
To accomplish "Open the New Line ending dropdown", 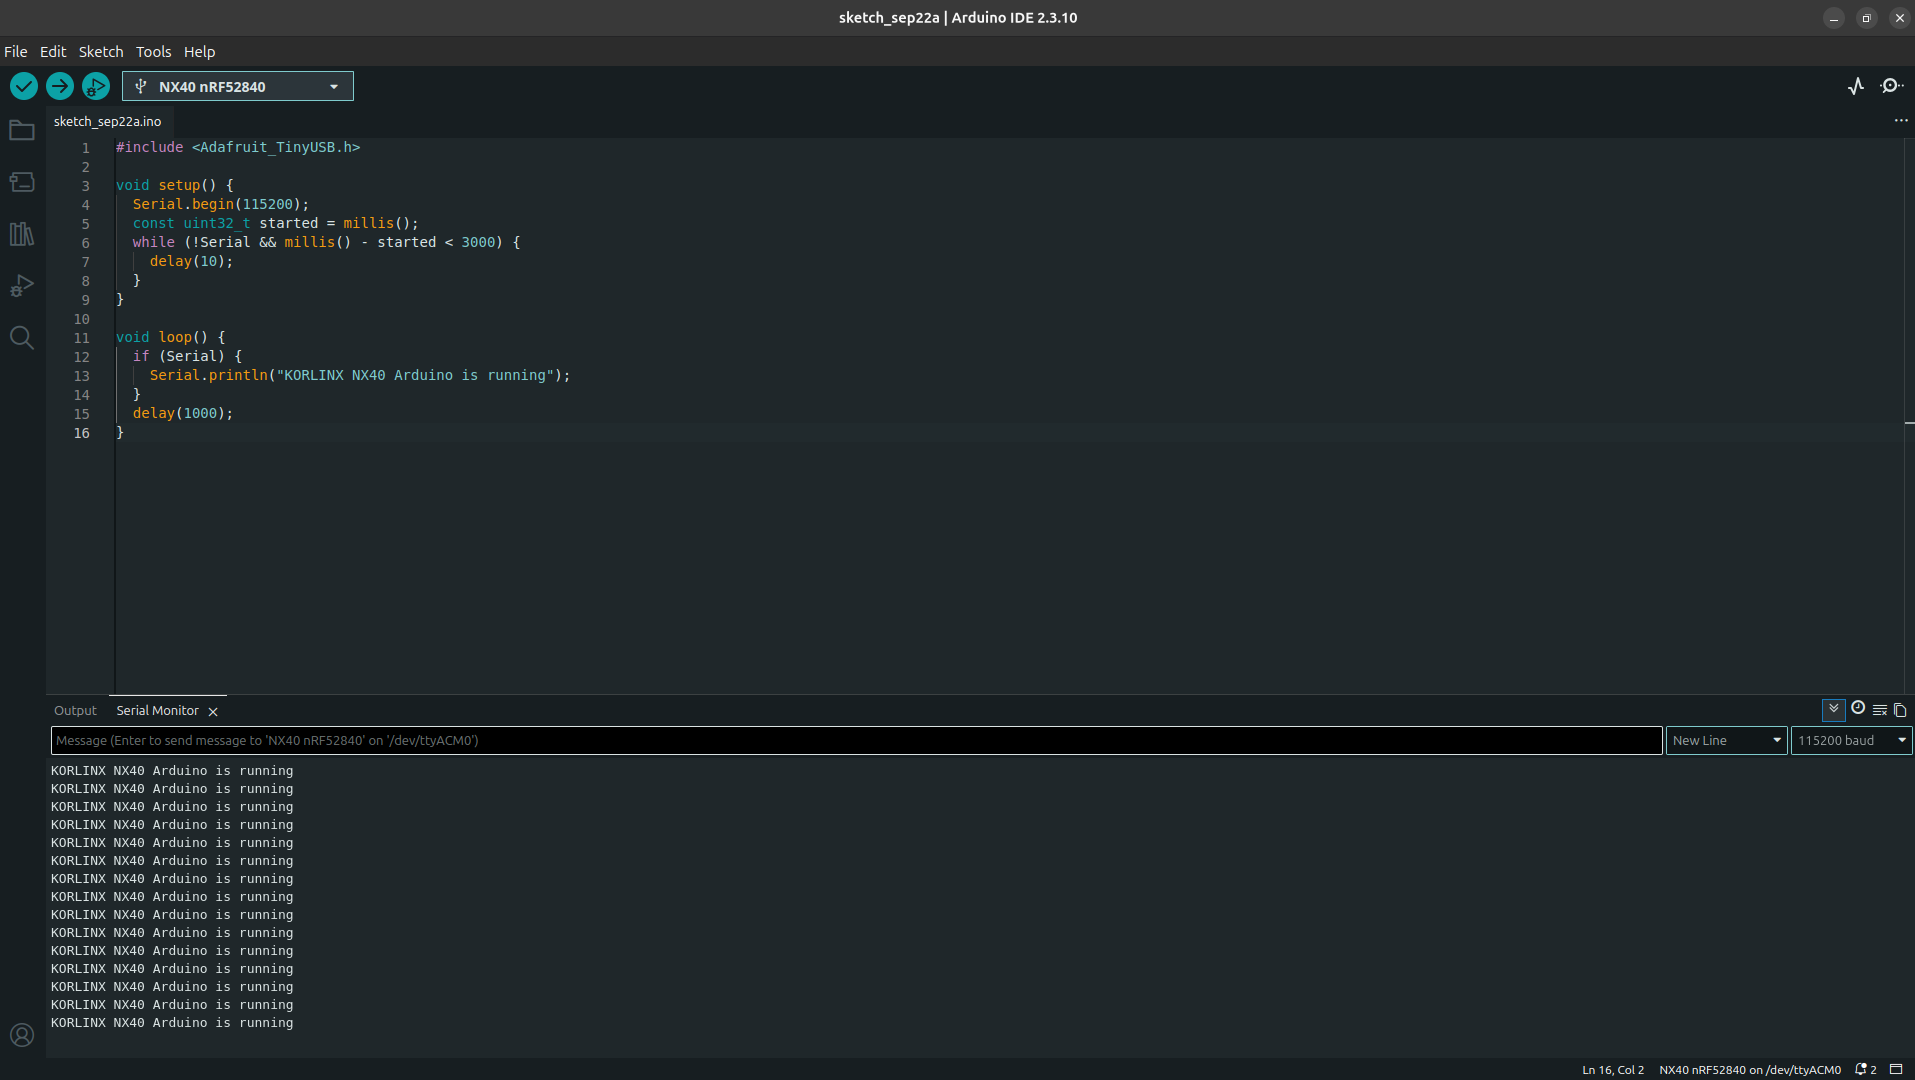I will (x=1726, y=740).
